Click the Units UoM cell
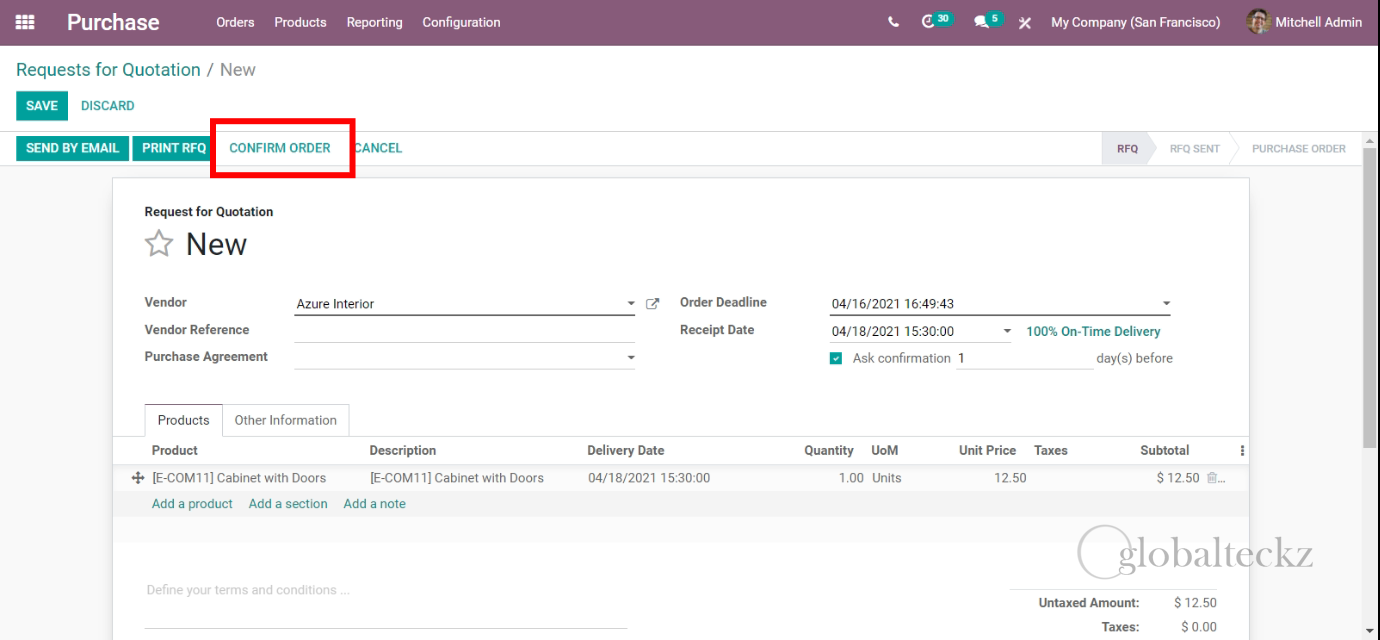This screenshot has width=1380, height=640. (887, 478)
